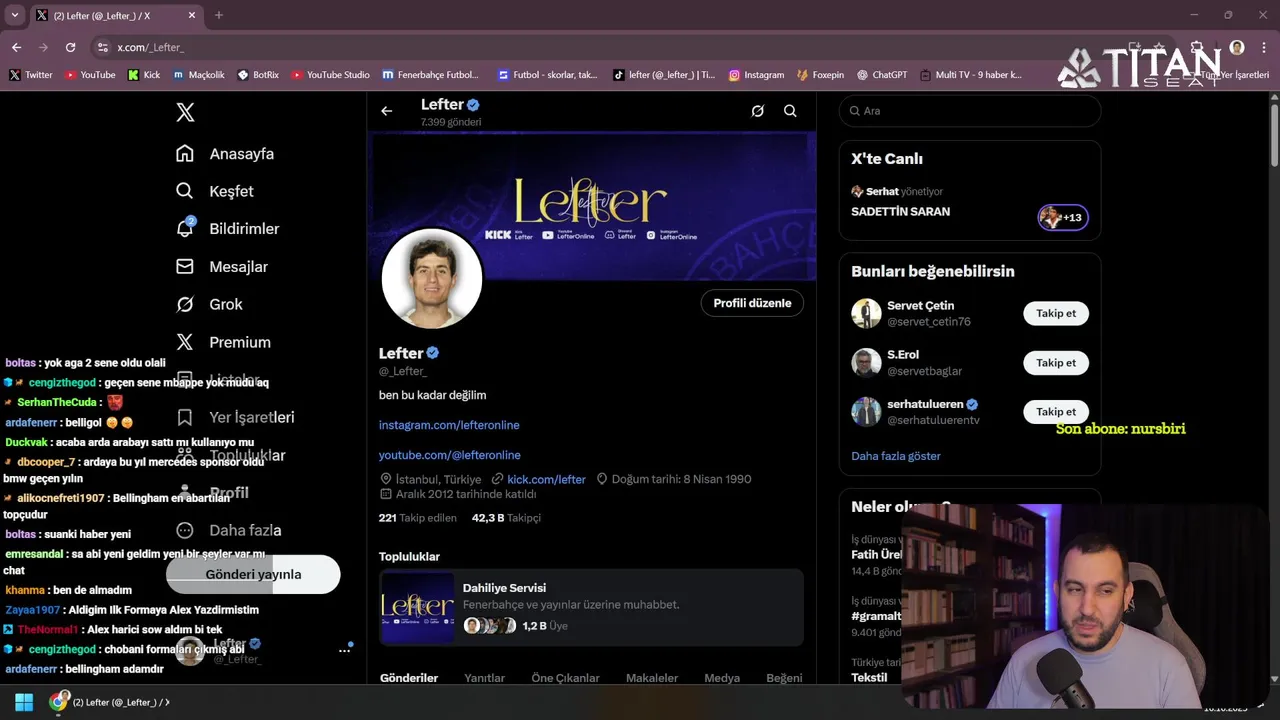The image size is (1280, 720).
Task: Open serhatulueren avatar
Action: 866,412
